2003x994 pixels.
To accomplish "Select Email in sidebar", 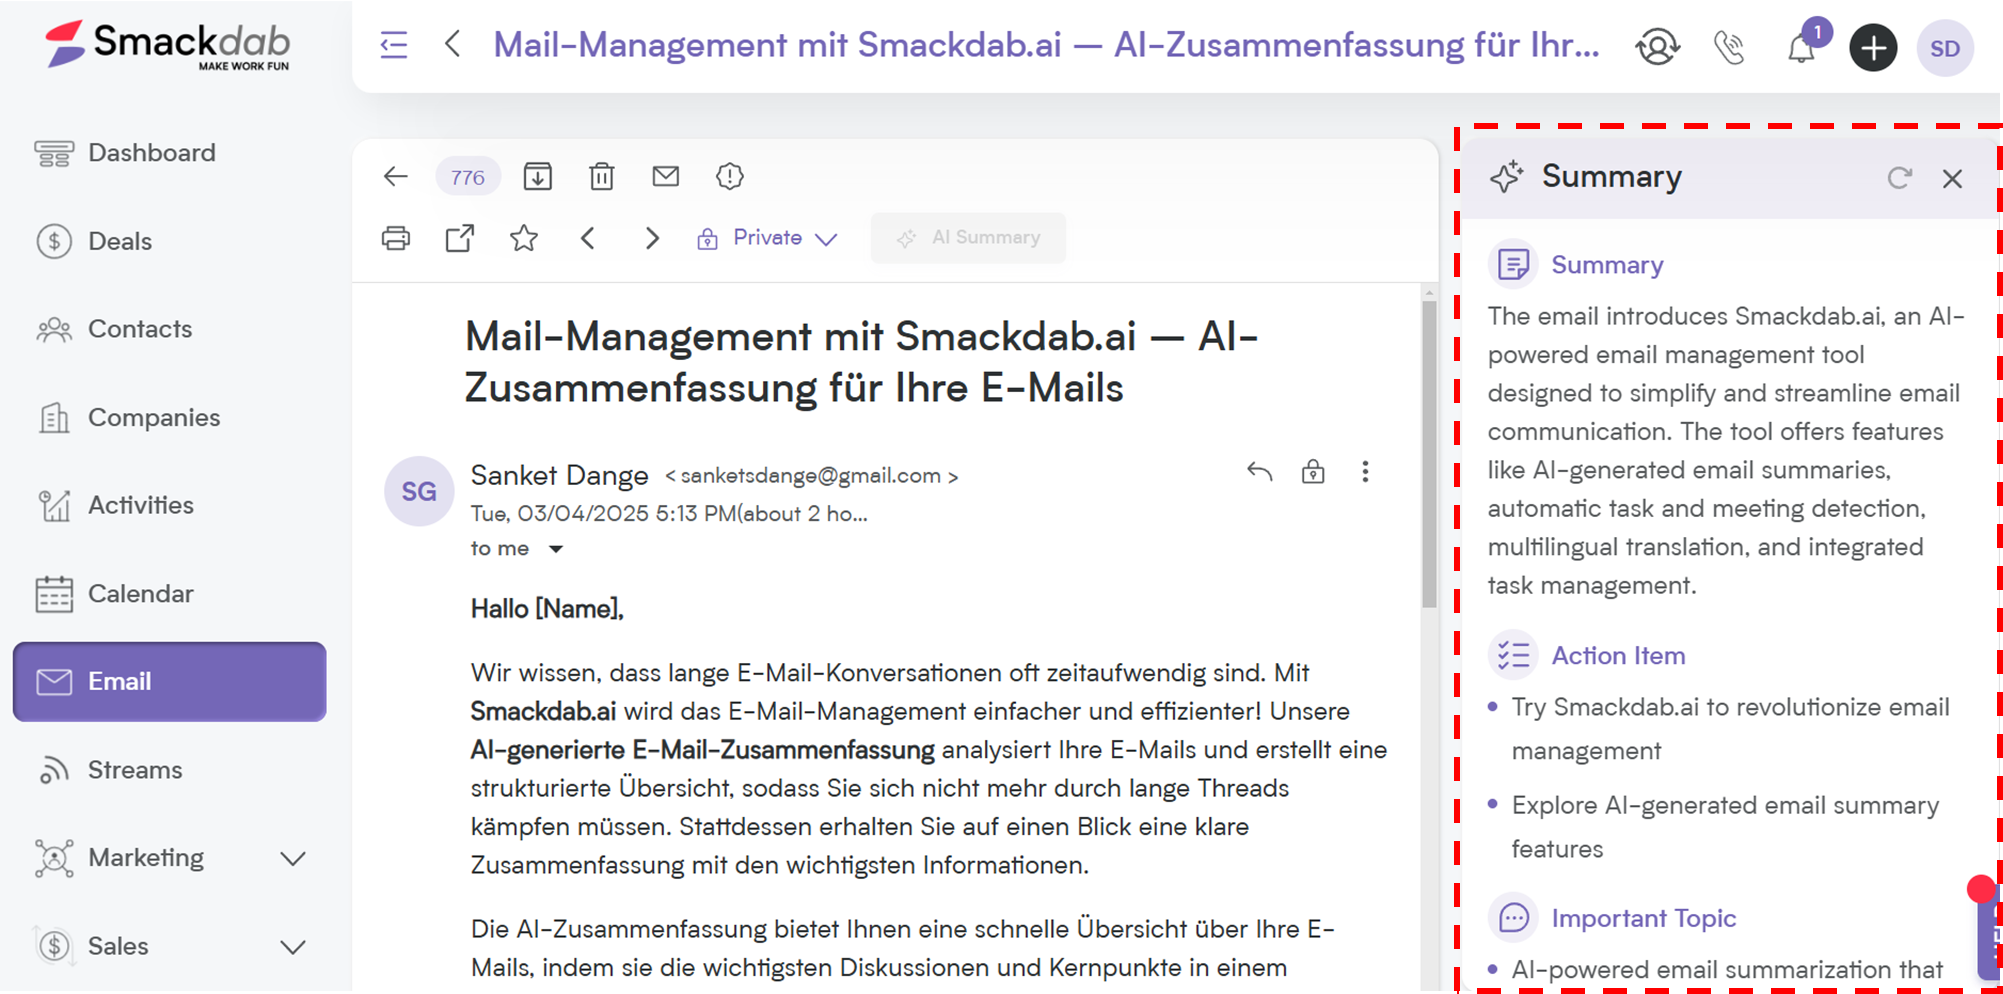I will 169,681.
